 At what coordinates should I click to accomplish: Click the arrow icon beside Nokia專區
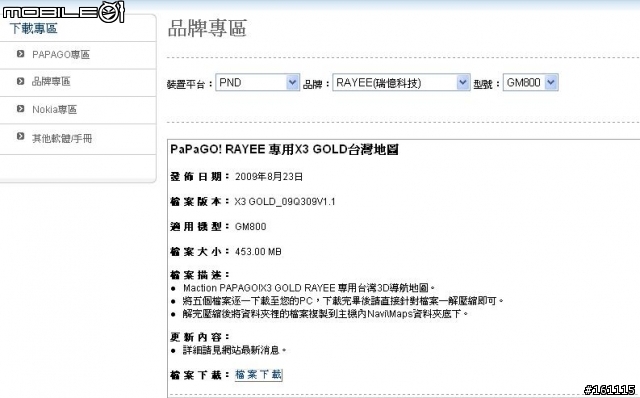click(x=20, y=109)
